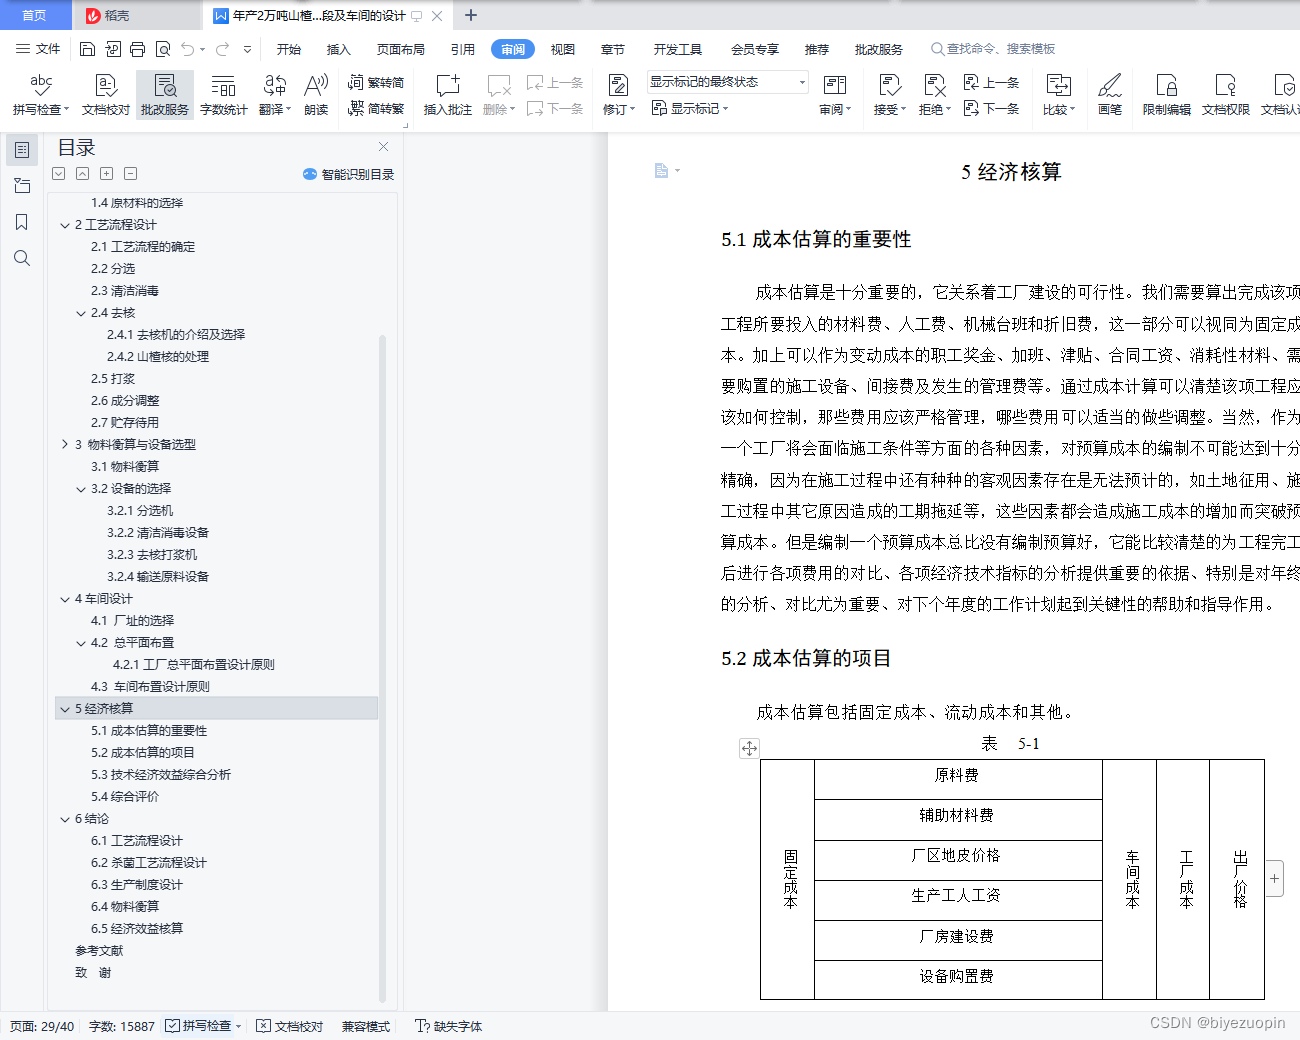Switch to the 首页 home tab
The image size is (1300, 1040).
click(34, 15)
